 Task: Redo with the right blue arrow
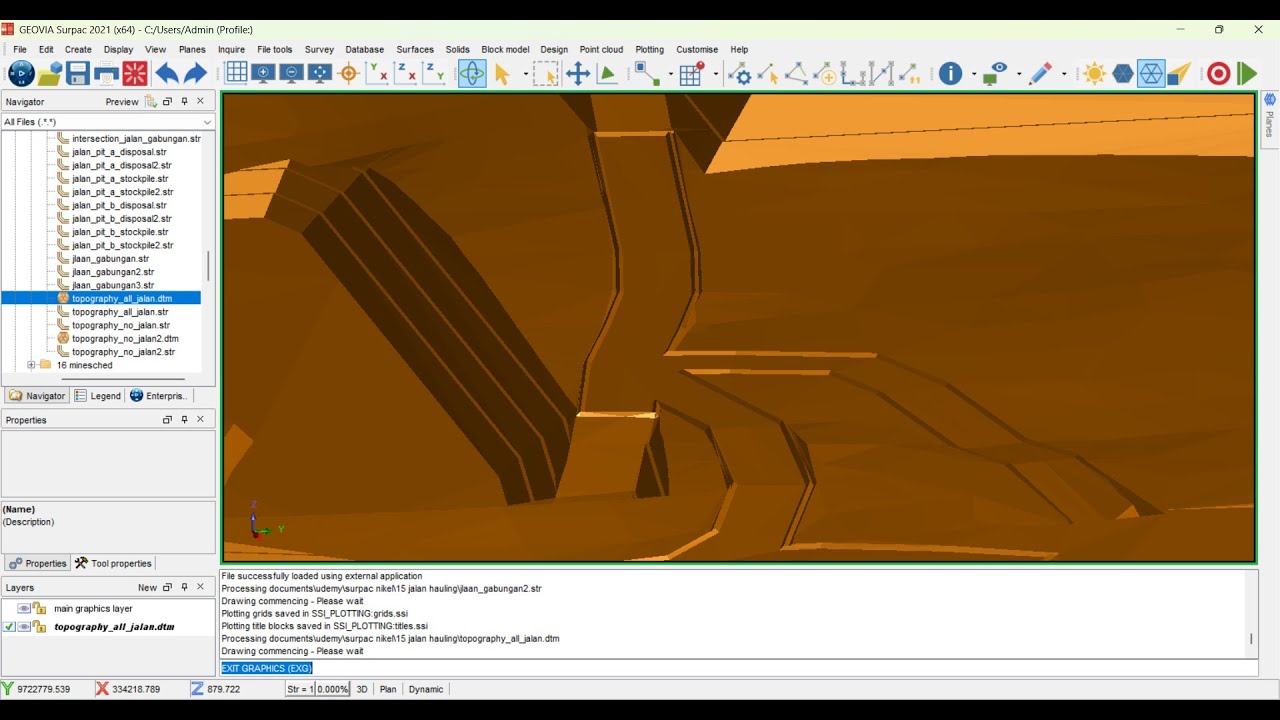tap(195, 73)
